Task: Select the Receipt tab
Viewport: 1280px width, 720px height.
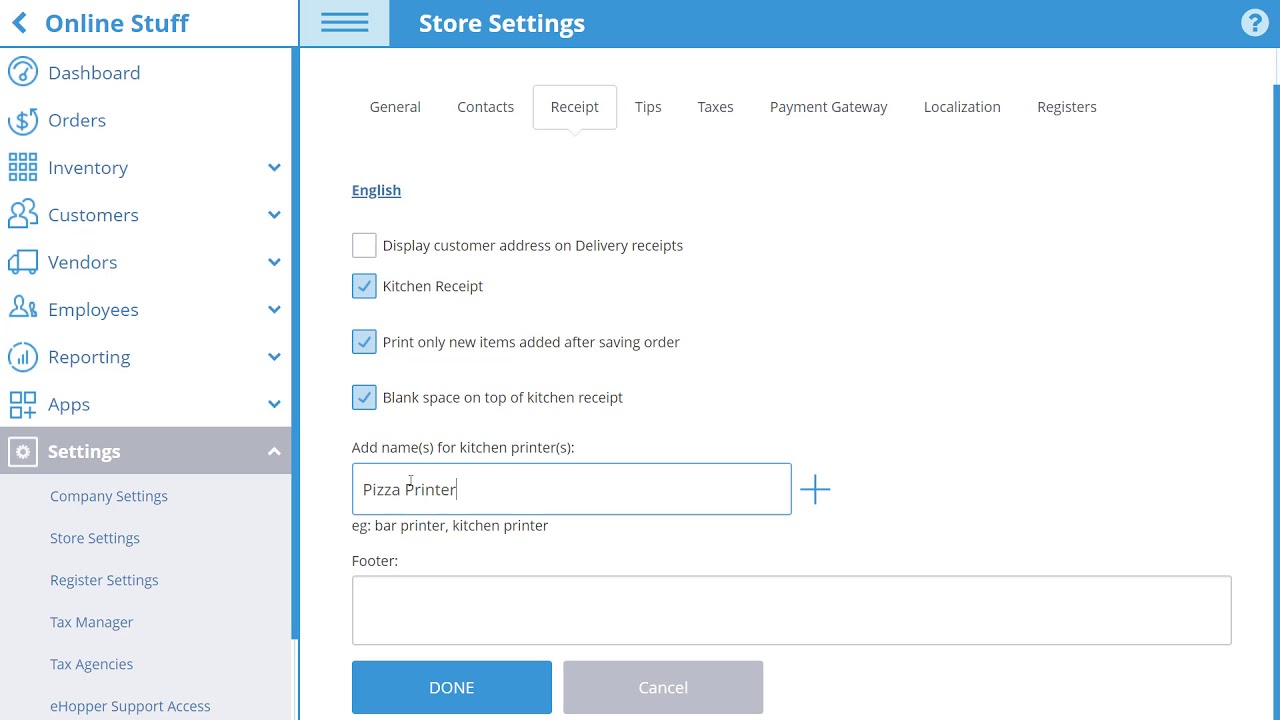Action: tap(575, 107)
